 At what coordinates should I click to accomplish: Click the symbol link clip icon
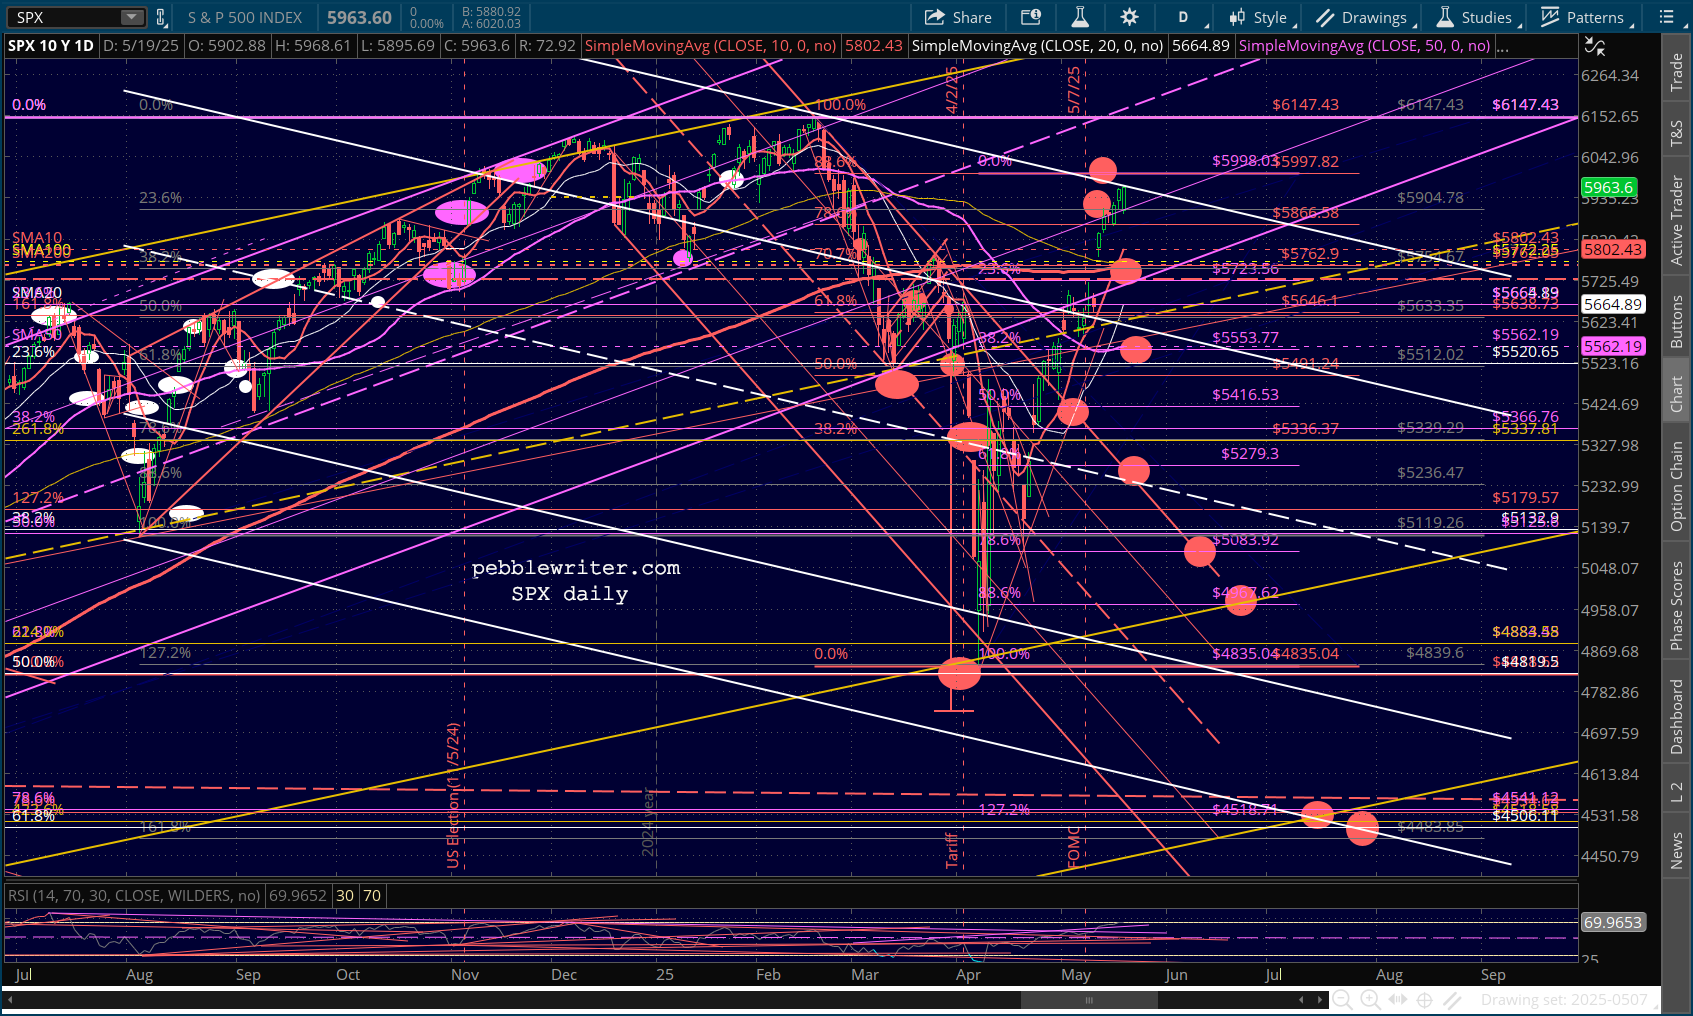click(161, 17)
